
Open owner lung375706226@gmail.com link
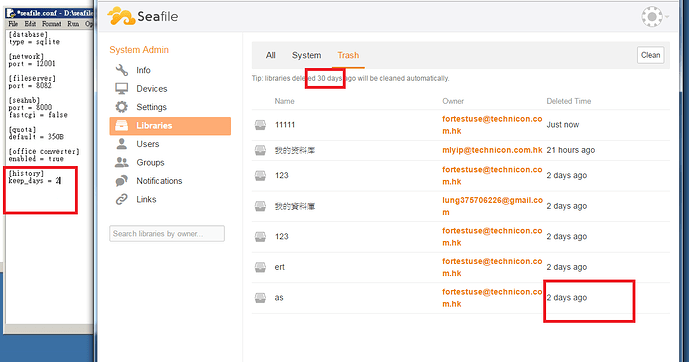coord(492,206)
